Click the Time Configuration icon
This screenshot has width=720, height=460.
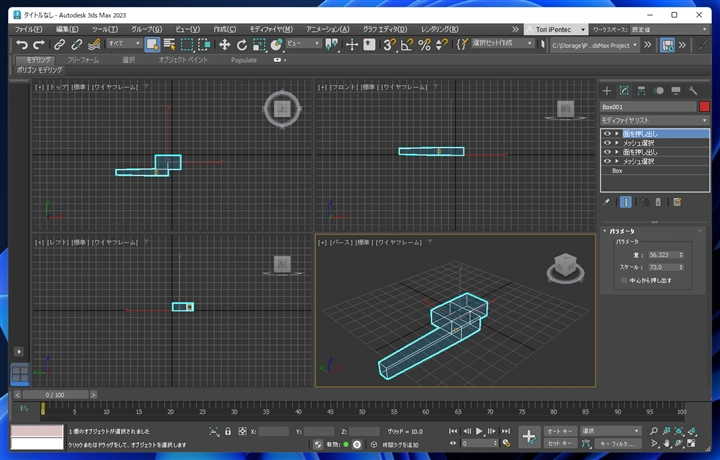pos(506,443)
